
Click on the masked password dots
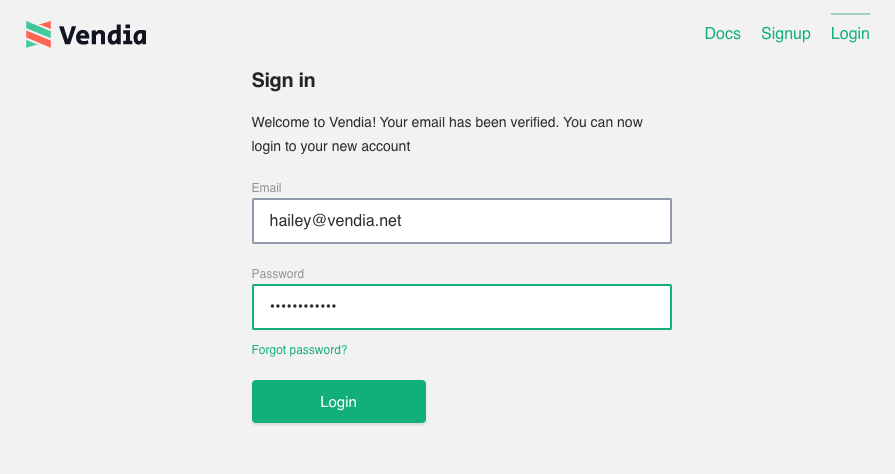tap(303, 307)
